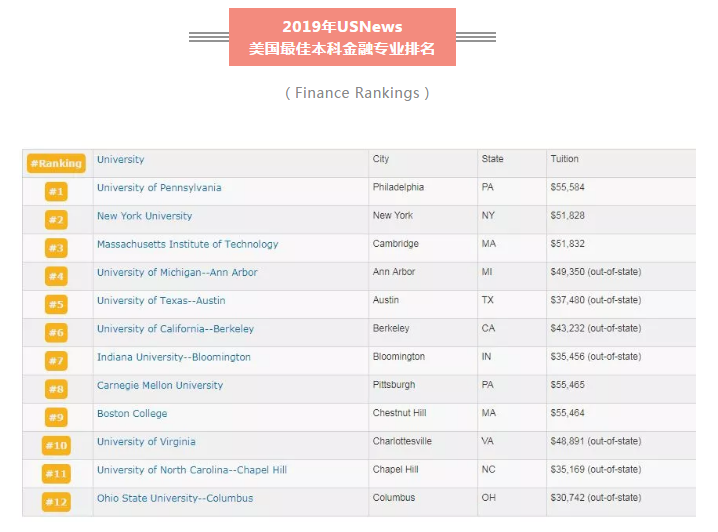Click the #12 rank badge
718x532 pixels.
click(56, 502)
